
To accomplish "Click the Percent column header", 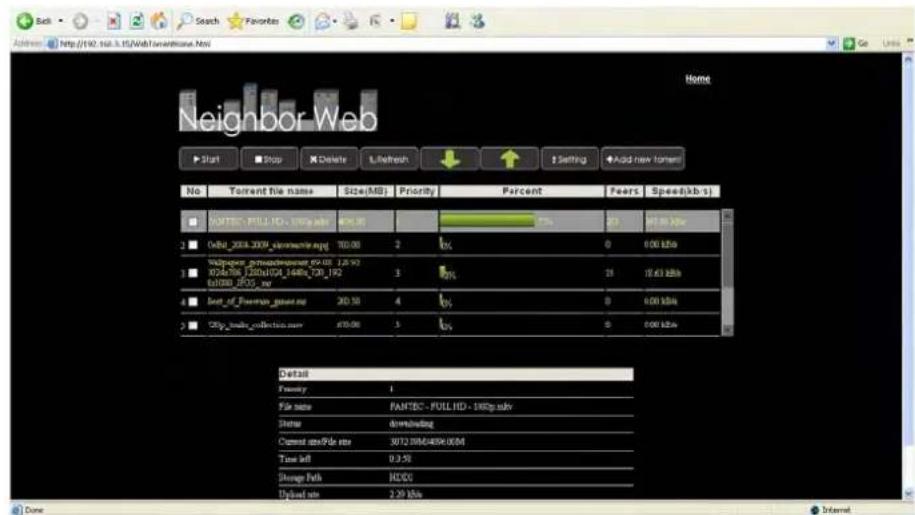I will [522, 191].
